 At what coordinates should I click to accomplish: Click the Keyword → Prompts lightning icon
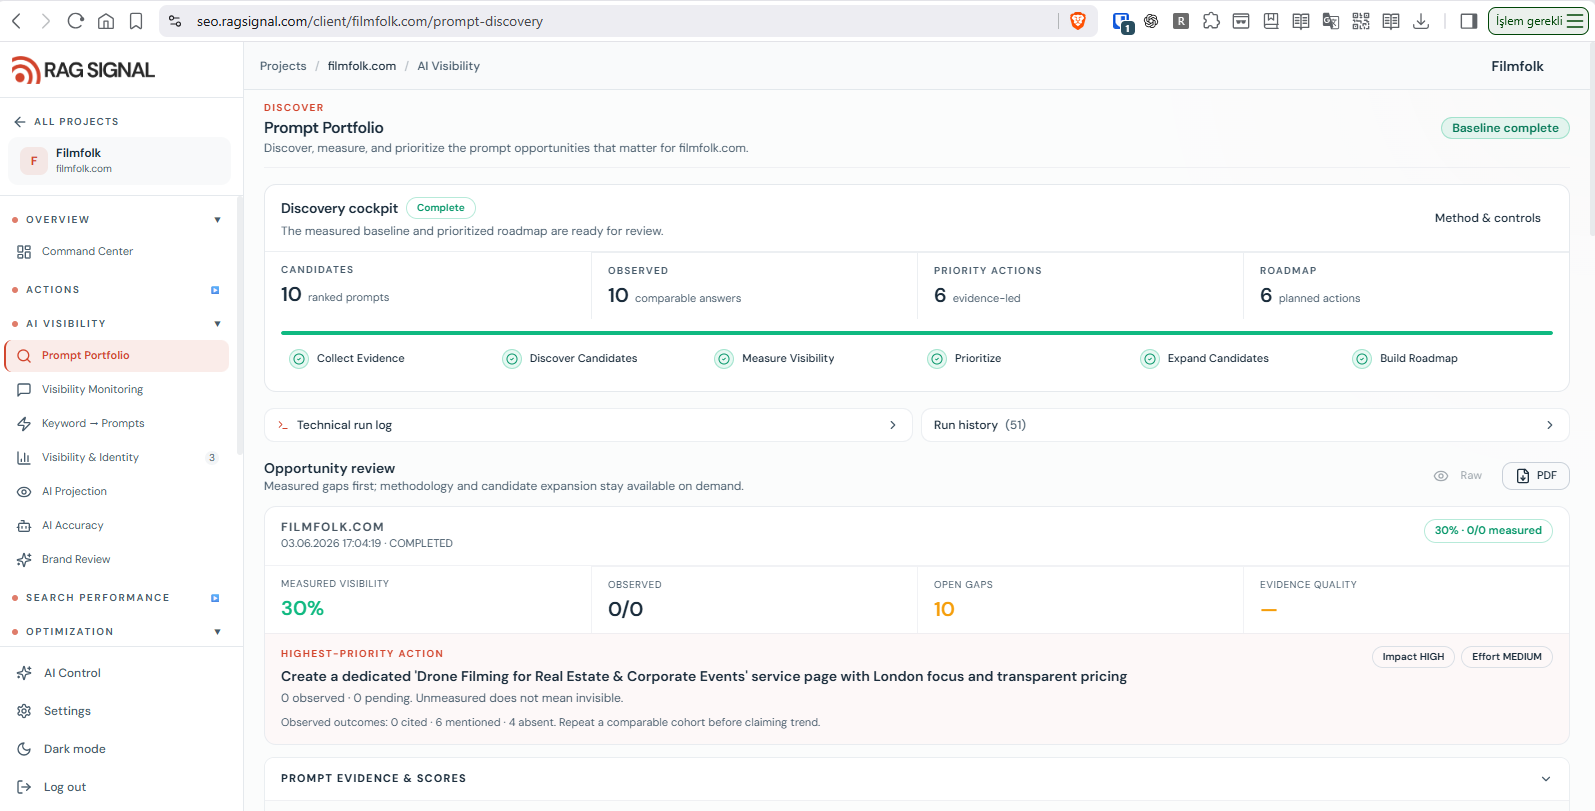pos(24,424)
